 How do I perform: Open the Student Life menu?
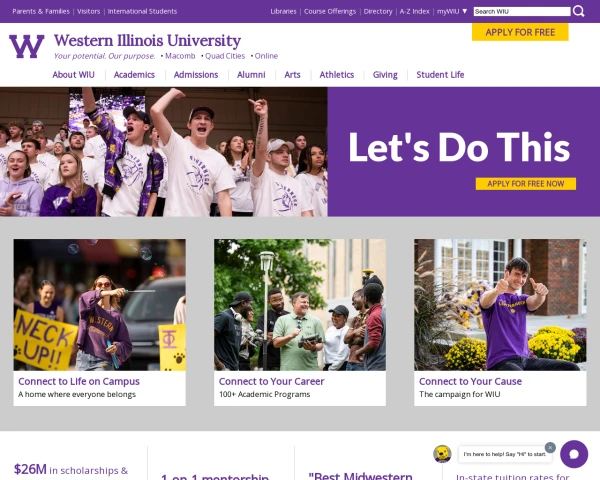[x=440, y=75]
